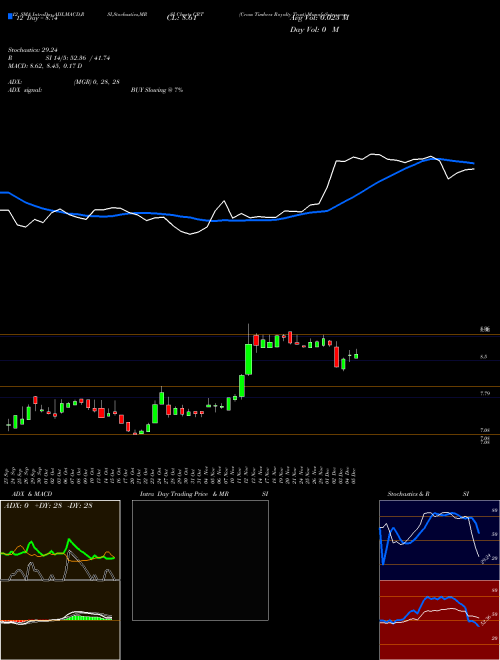Select the Stochastics: 29.24 value
500x660 pixels.
(32, 50)
